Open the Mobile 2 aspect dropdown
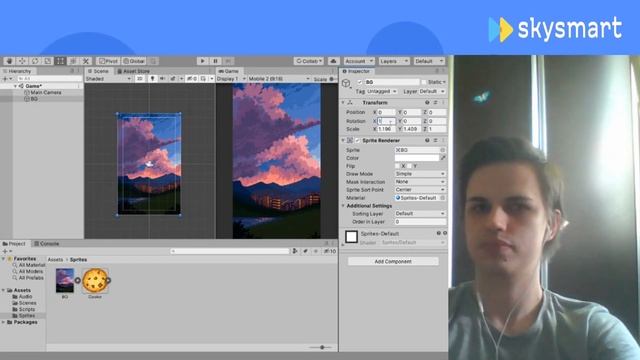 280,79
